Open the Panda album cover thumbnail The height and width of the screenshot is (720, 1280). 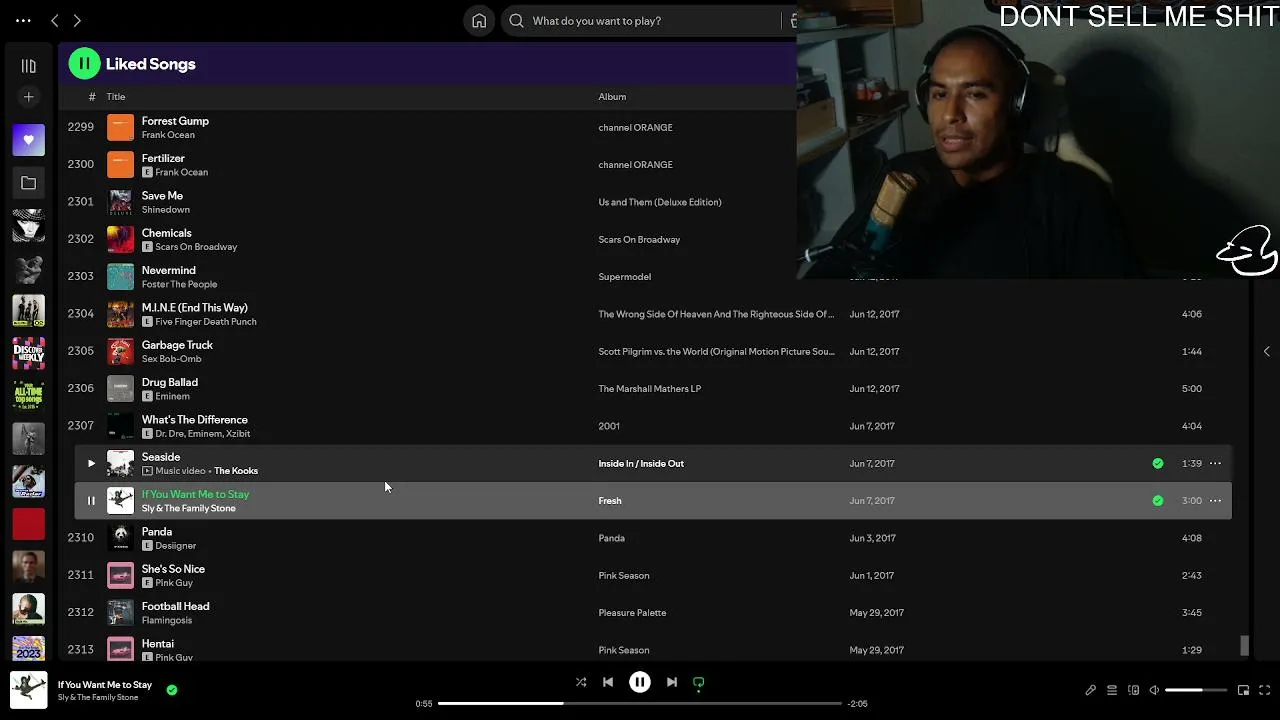click(120, 538)
